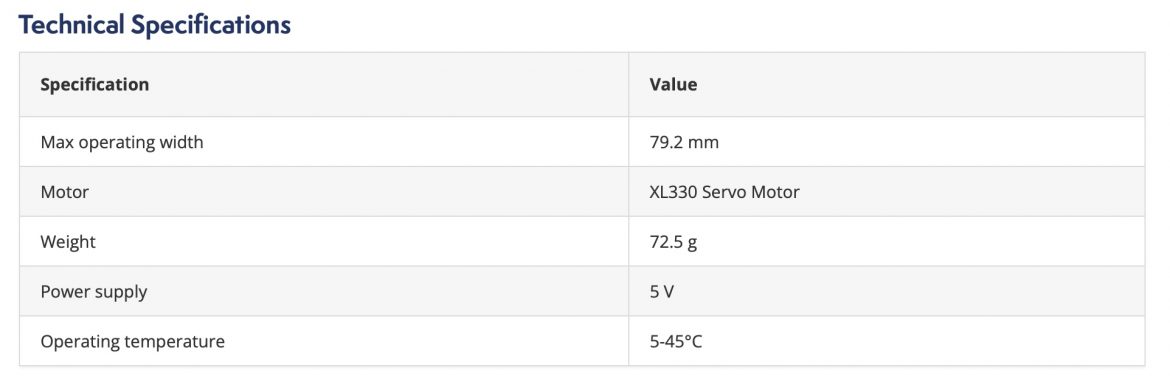Click the word Technical in the heading

coord(72,25)
